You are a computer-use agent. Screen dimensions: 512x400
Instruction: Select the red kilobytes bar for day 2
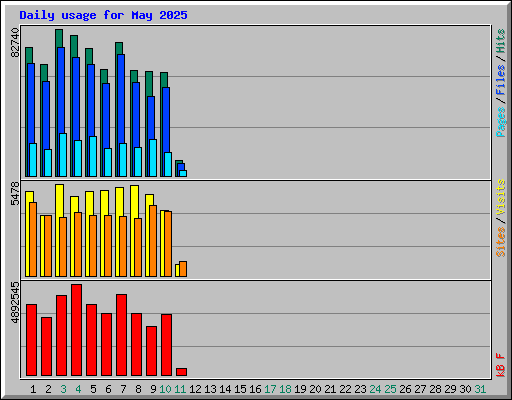(x=46, y=347)
